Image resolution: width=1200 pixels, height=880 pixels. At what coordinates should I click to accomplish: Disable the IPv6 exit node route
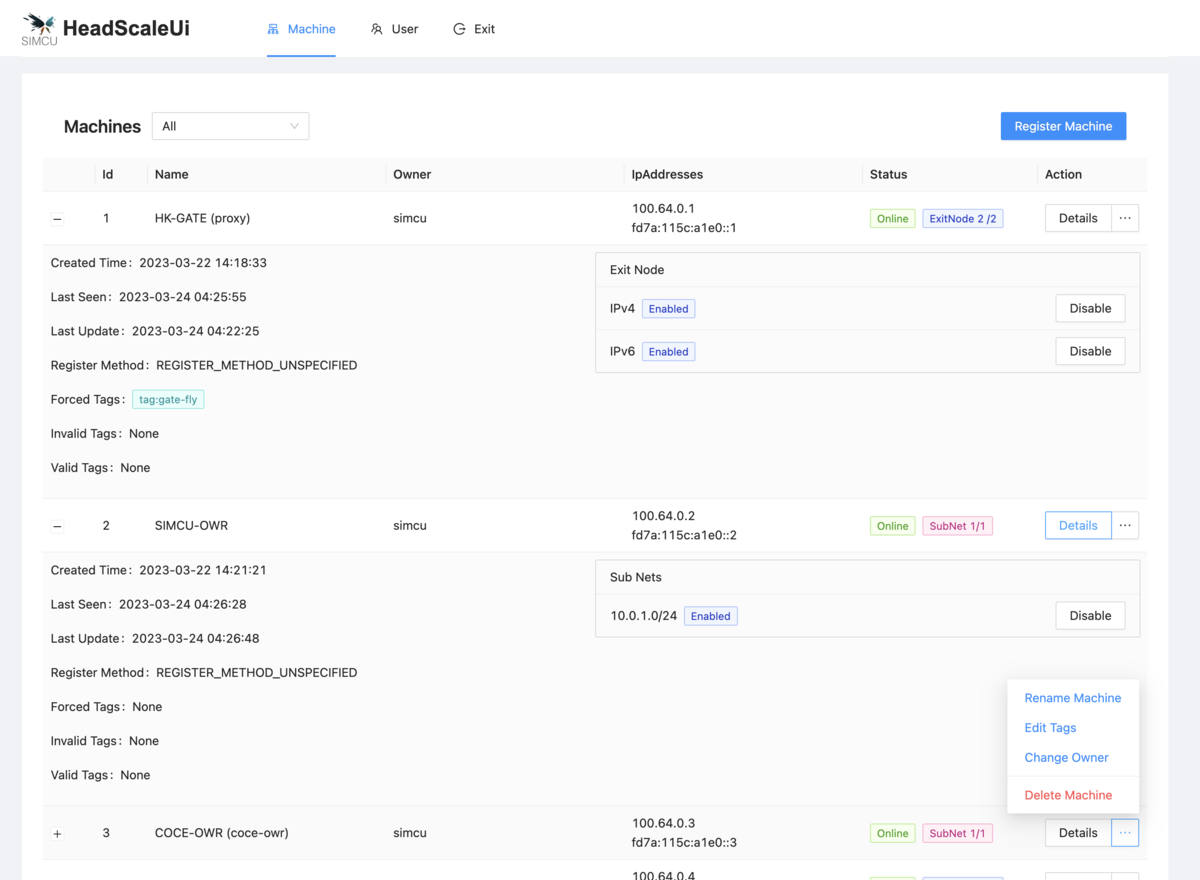pos(1090,352)
